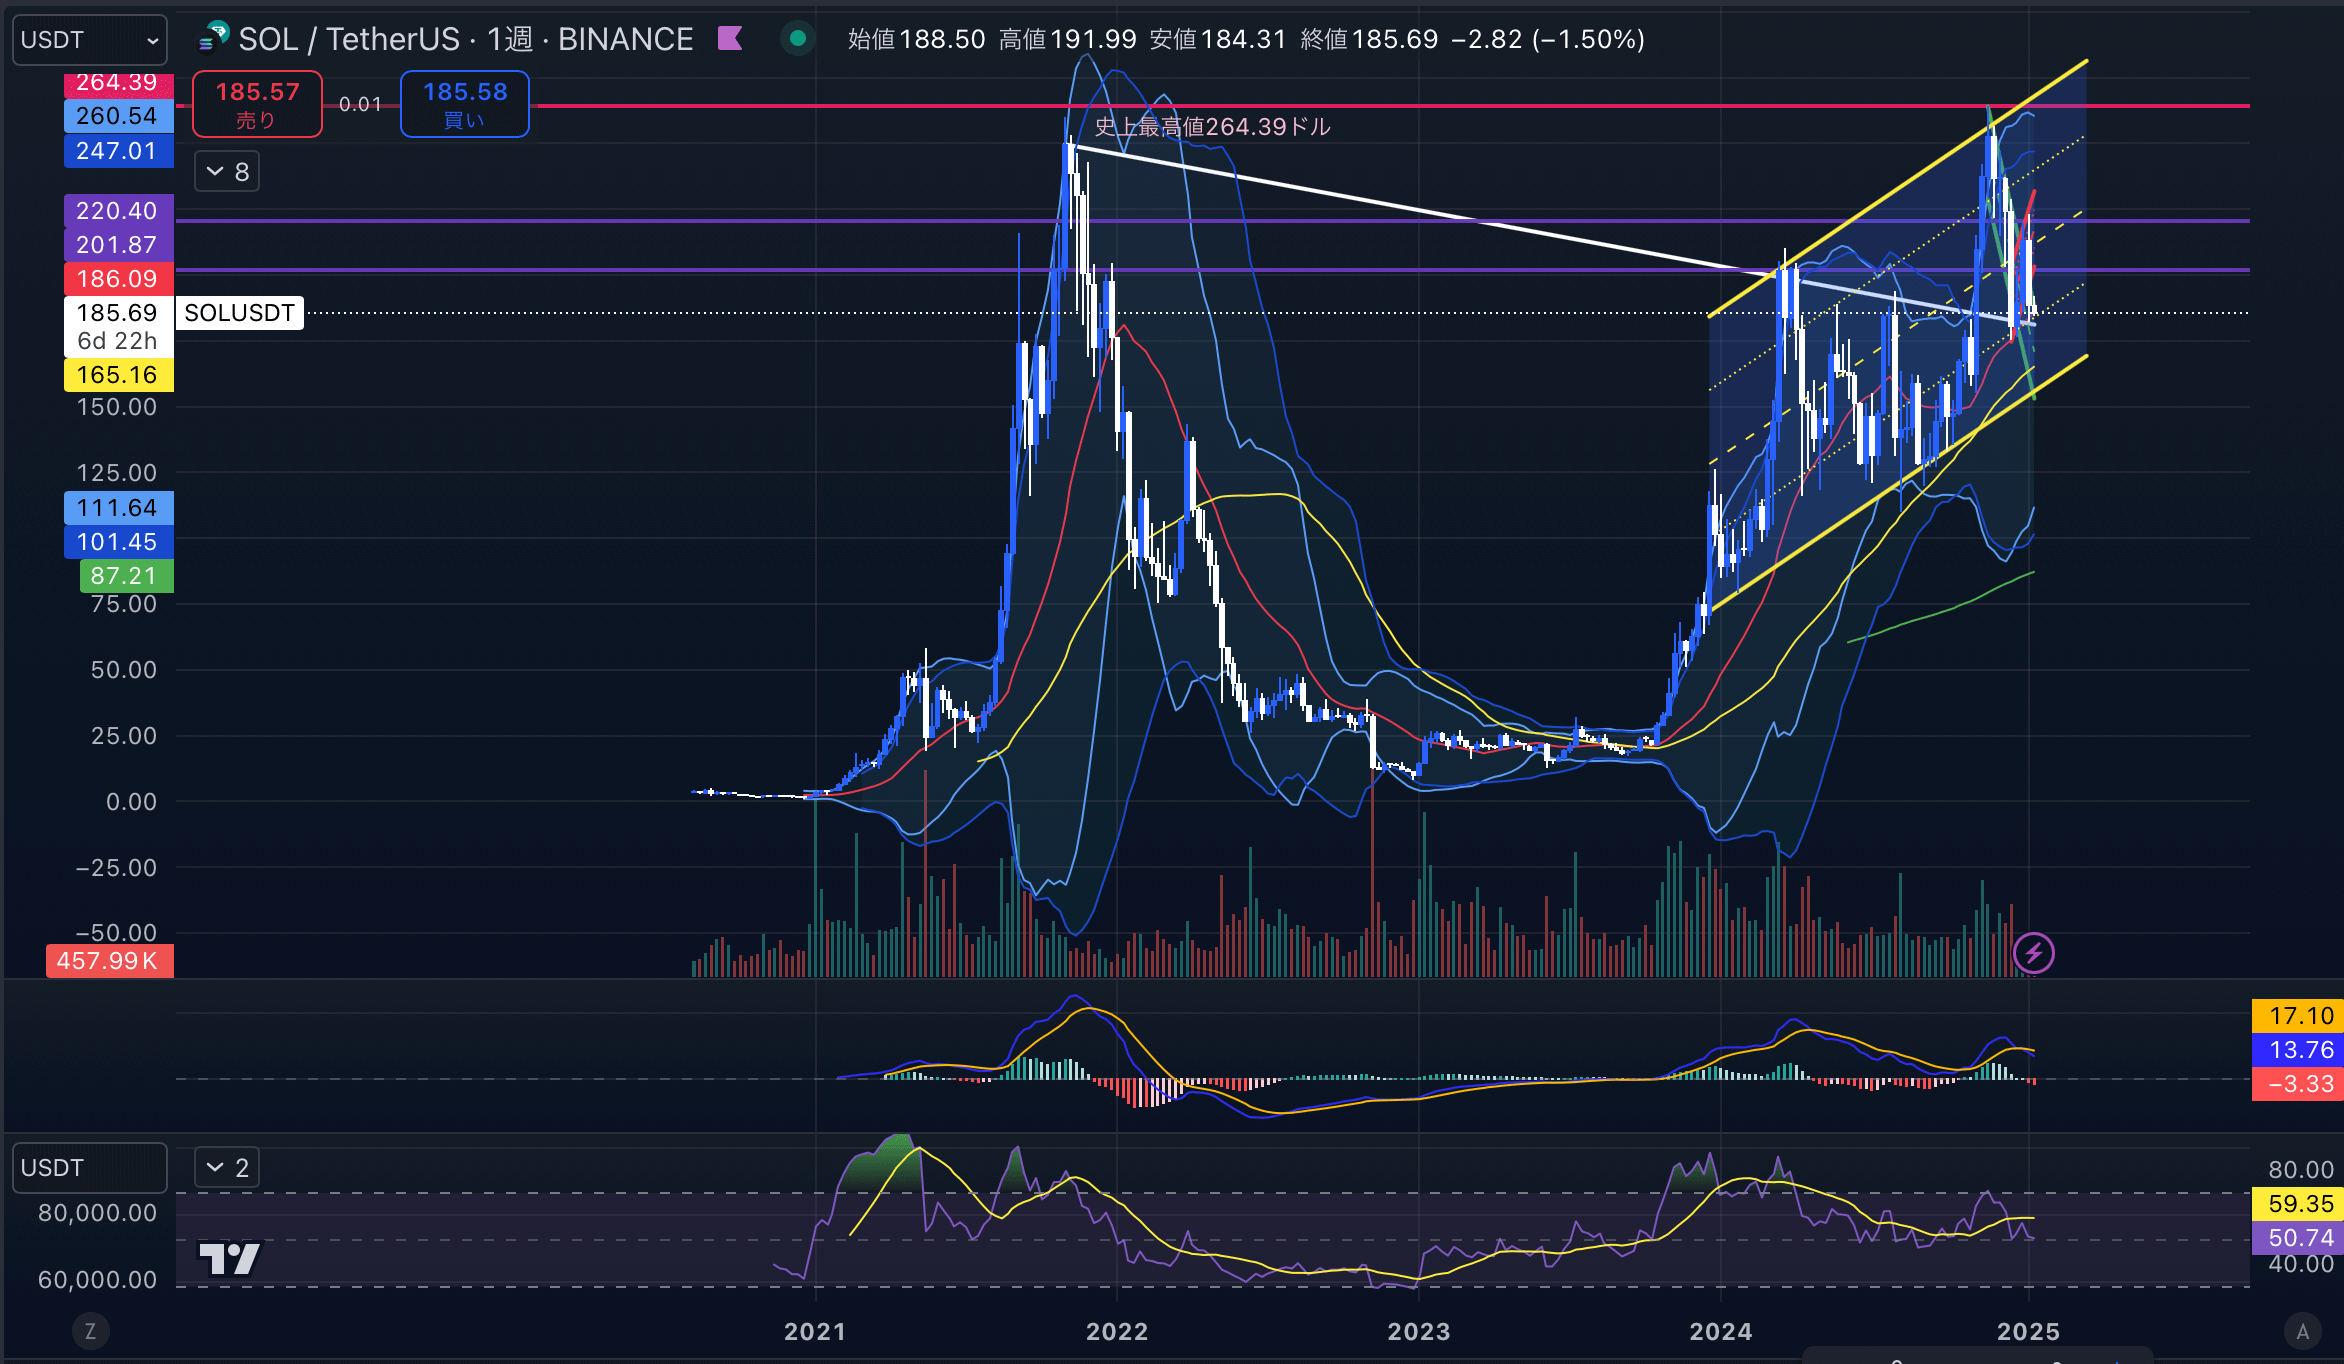
Task: Click the 17.10 MACD signal value label
Action: (2298, 1016)
